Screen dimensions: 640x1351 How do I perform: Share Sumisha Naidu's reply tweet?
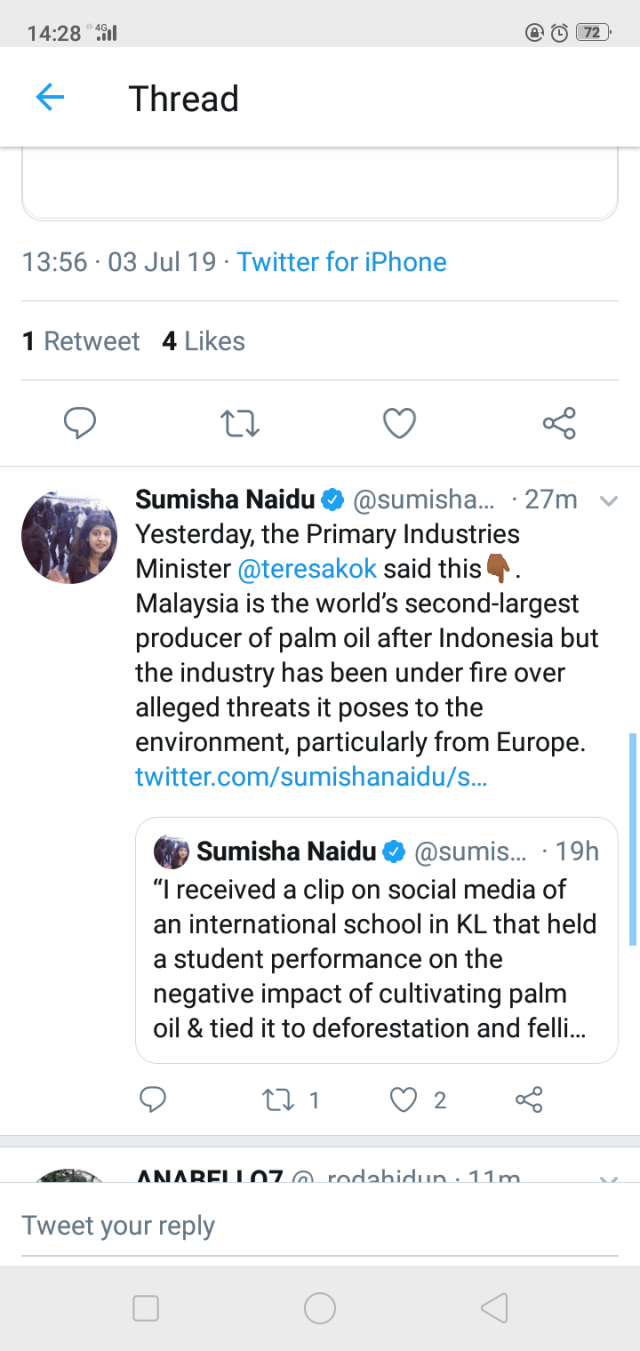(x=528, y=1101)
